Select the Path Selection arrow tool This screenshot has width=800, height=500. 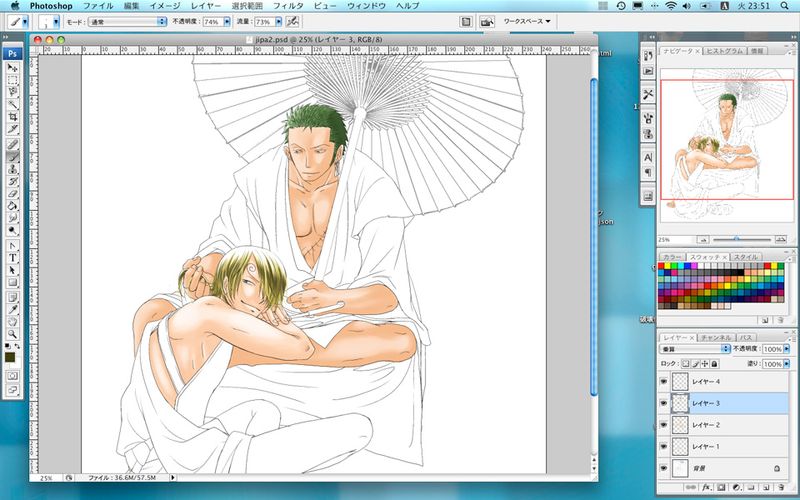[12, 270]
